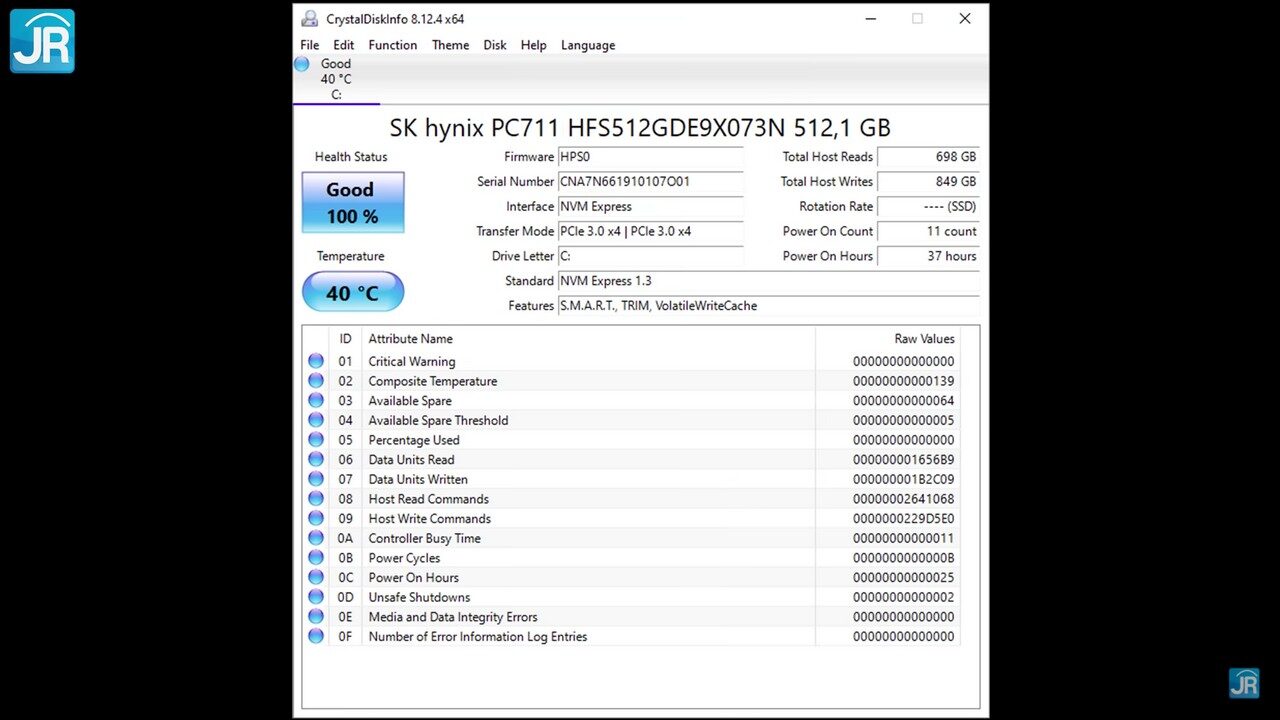Open the Function menu
The height and width of the screenshot is (720, 1280).
[x=392, y=45]
